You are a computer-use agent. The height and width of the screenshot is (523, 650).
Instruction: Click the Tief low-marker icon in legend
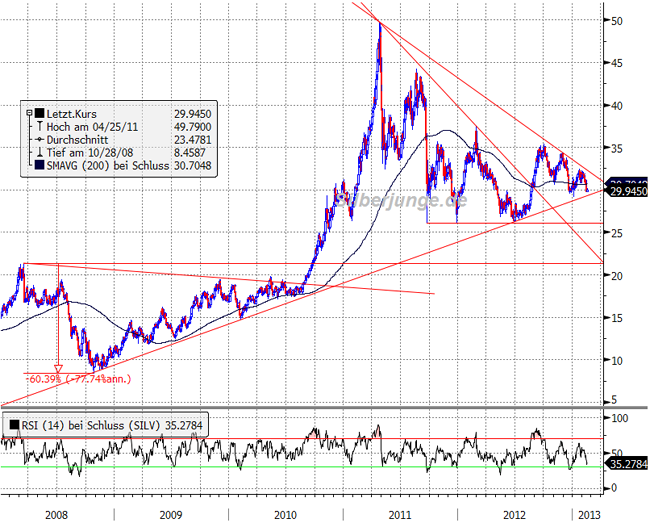click(x=38, y=153)
